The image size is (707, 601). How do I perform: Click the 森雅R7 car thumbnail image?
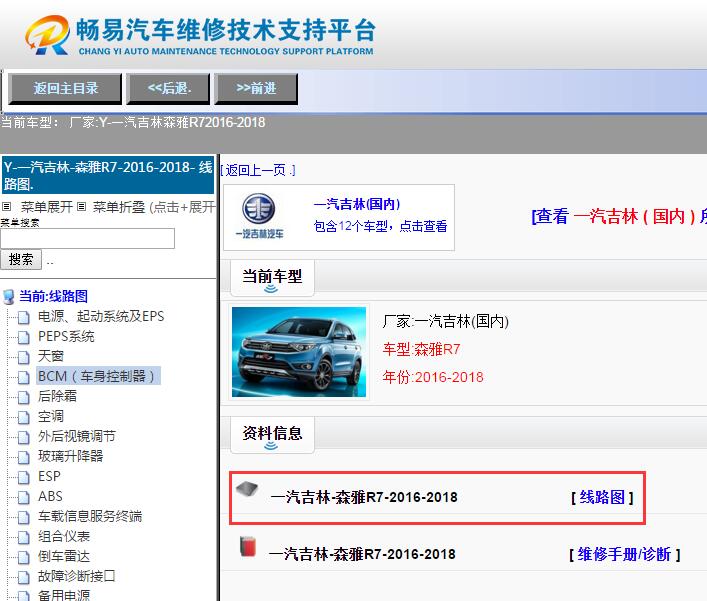[299, 352]
